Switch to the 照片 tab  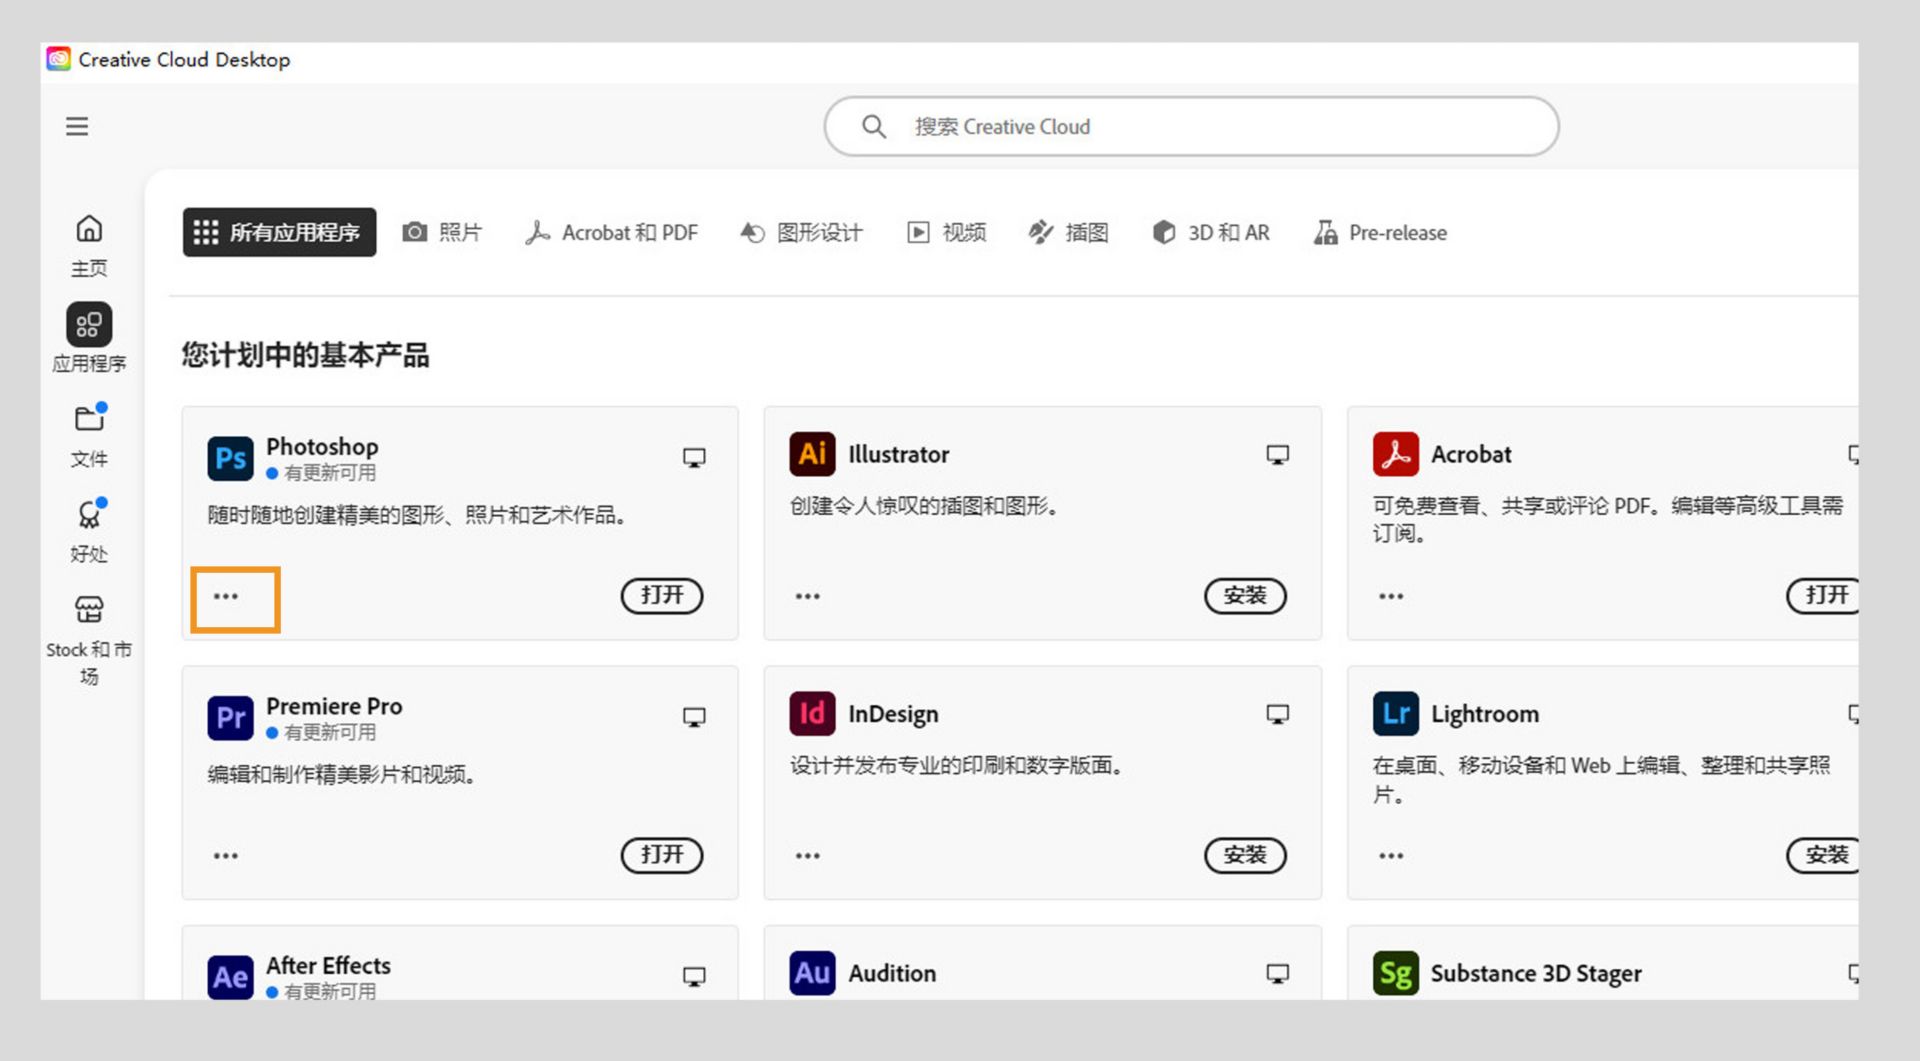coord(442,232)
